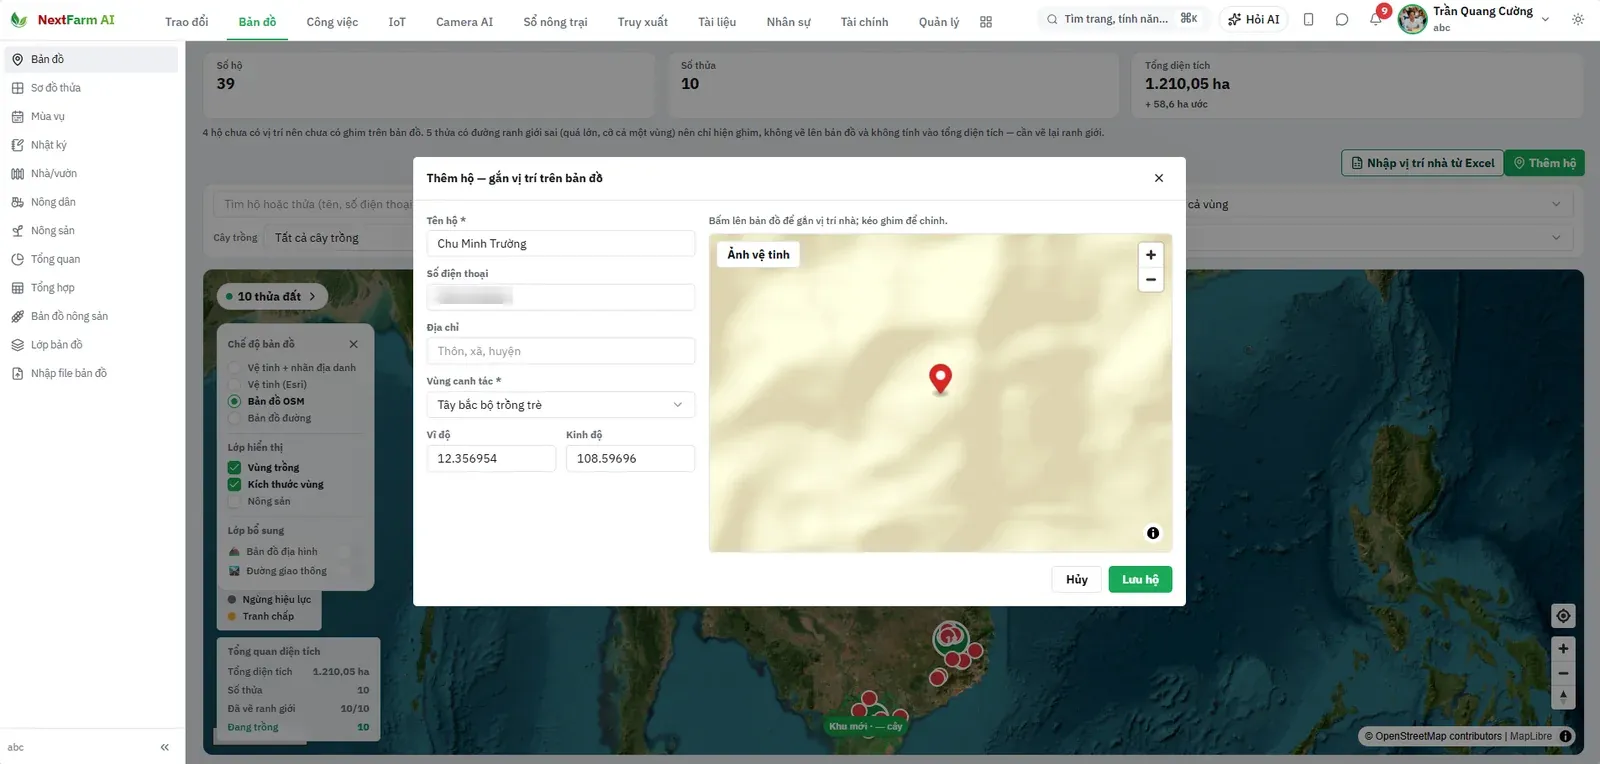Expand the 10 thửa đất chip

click(270, 296)
